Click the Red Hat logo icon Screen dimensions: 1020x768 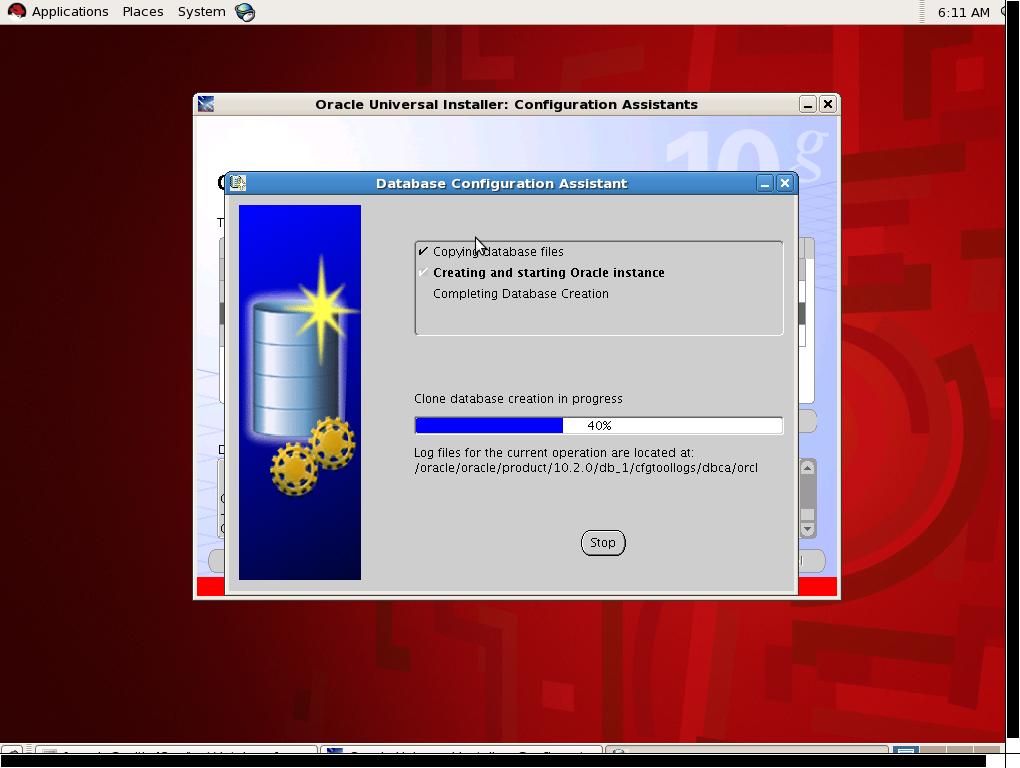16,11
